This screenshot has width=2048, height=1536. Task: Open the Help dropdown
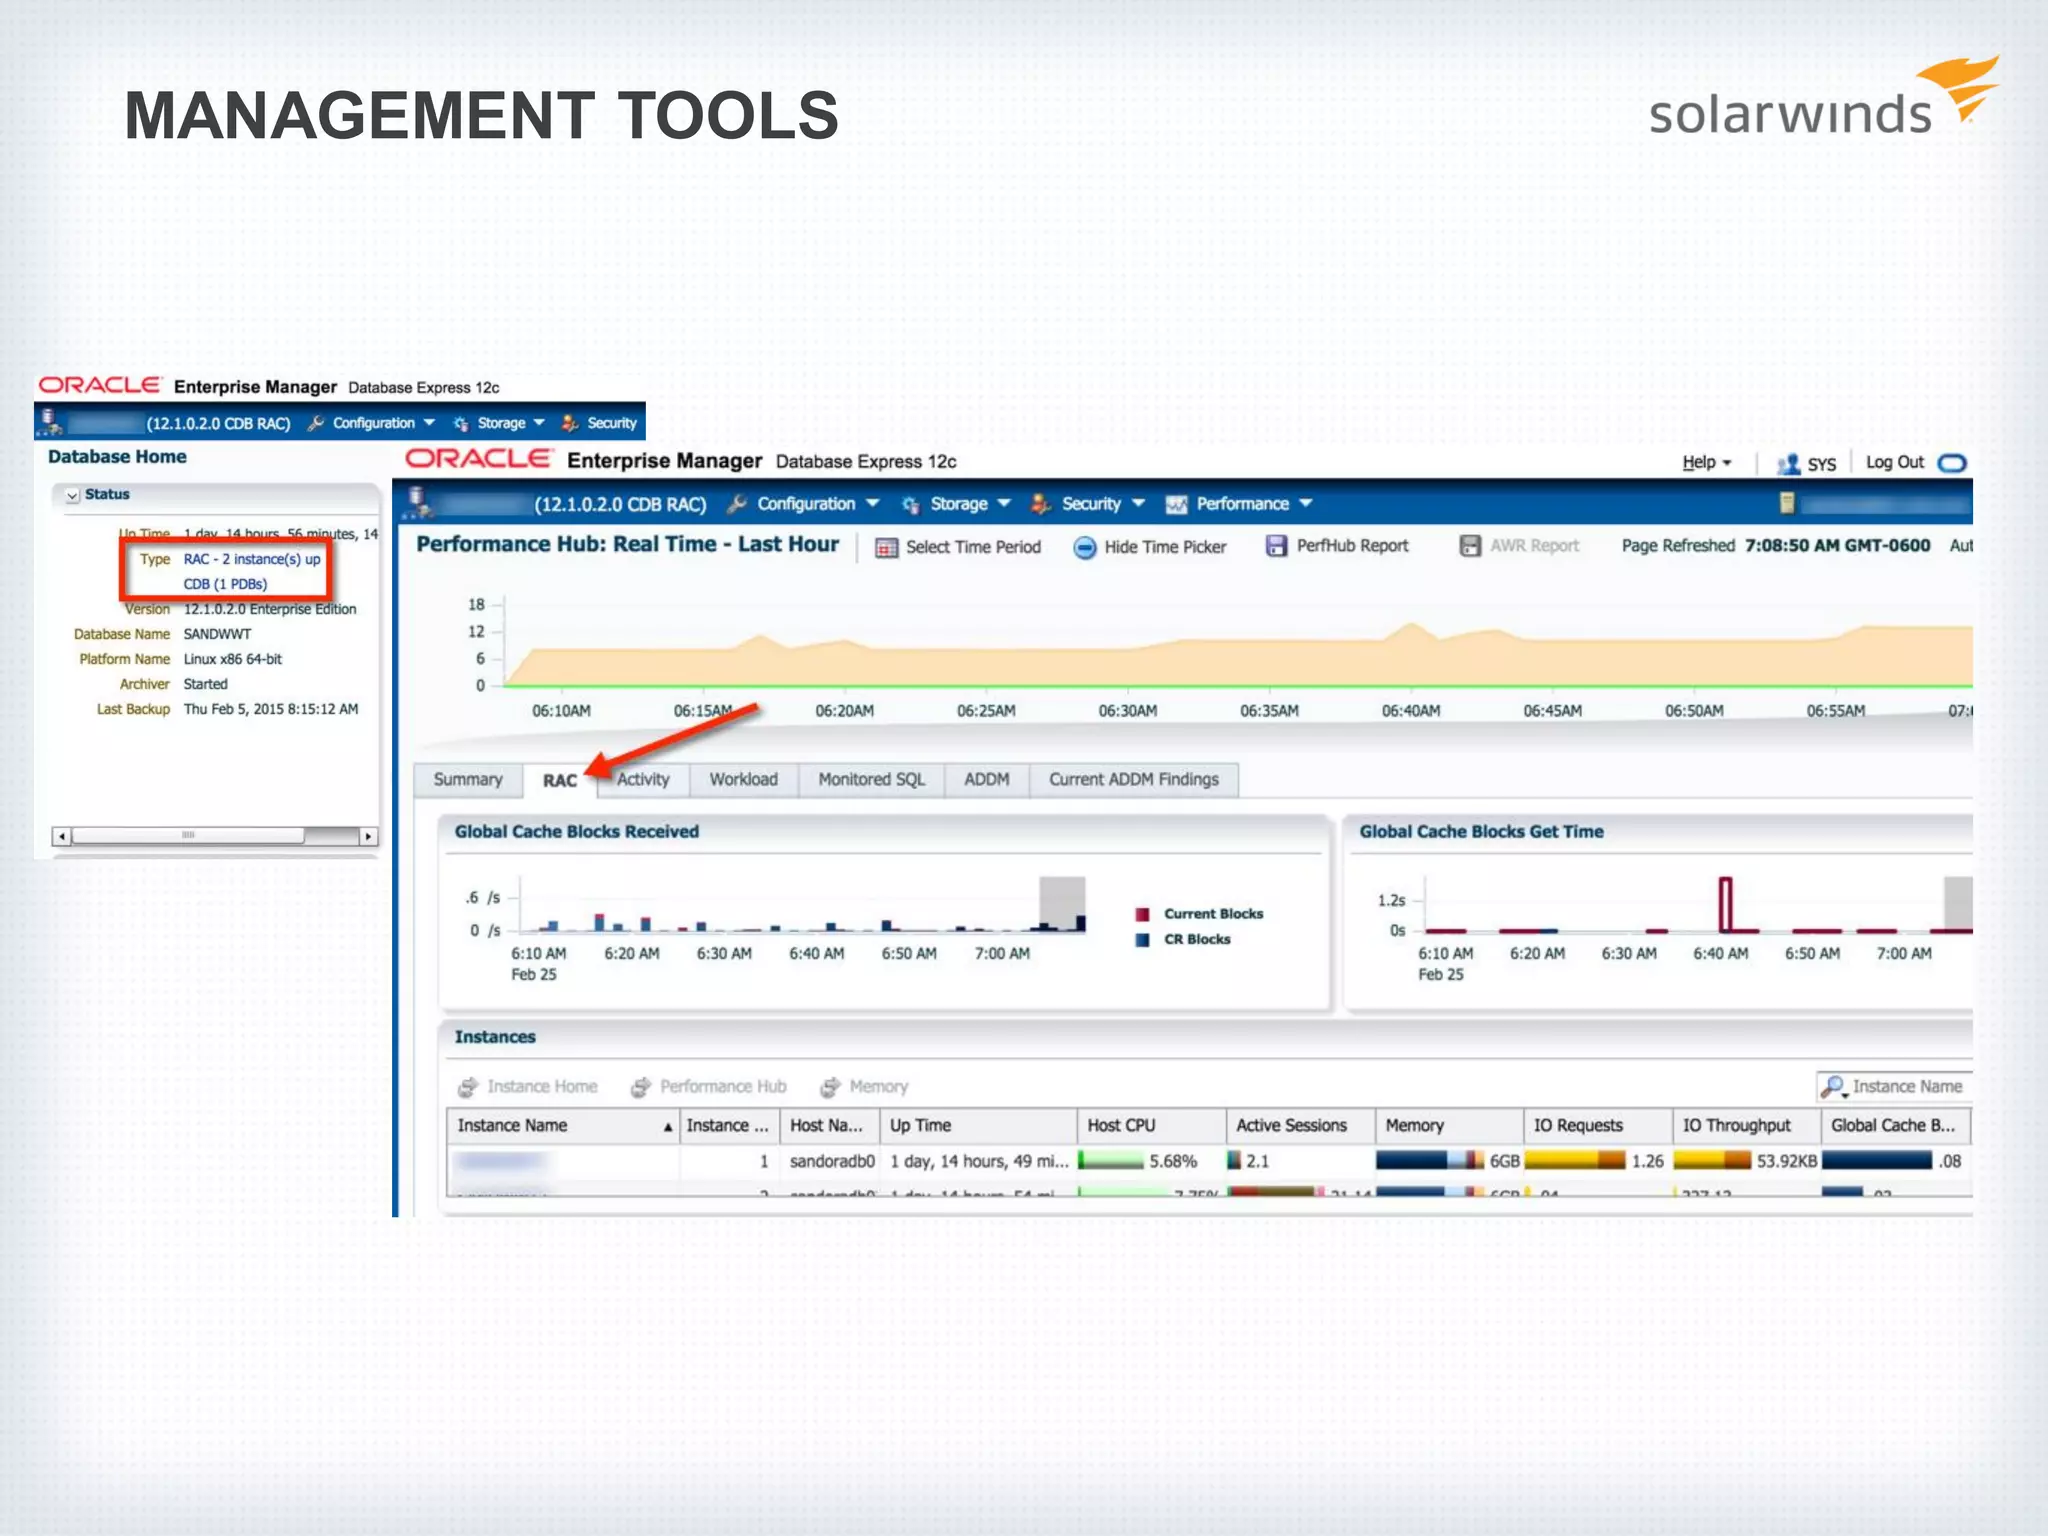(x=1706, y=462)
